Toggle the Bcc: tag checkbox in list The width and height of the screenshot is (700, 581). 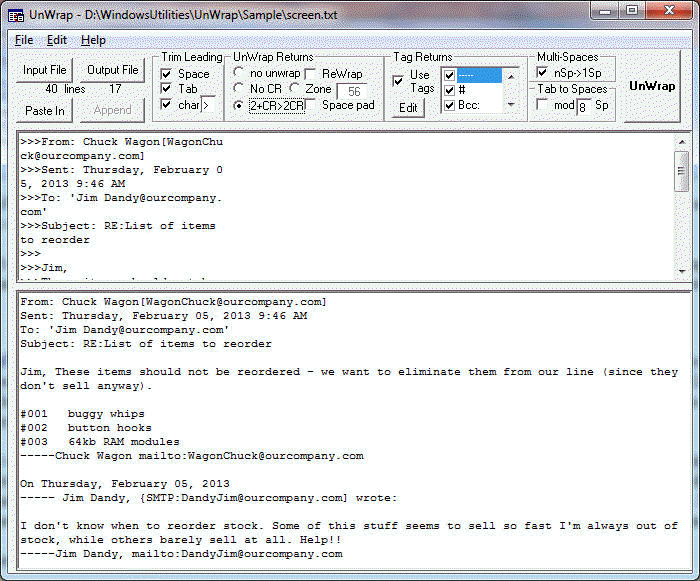point(450,105)
